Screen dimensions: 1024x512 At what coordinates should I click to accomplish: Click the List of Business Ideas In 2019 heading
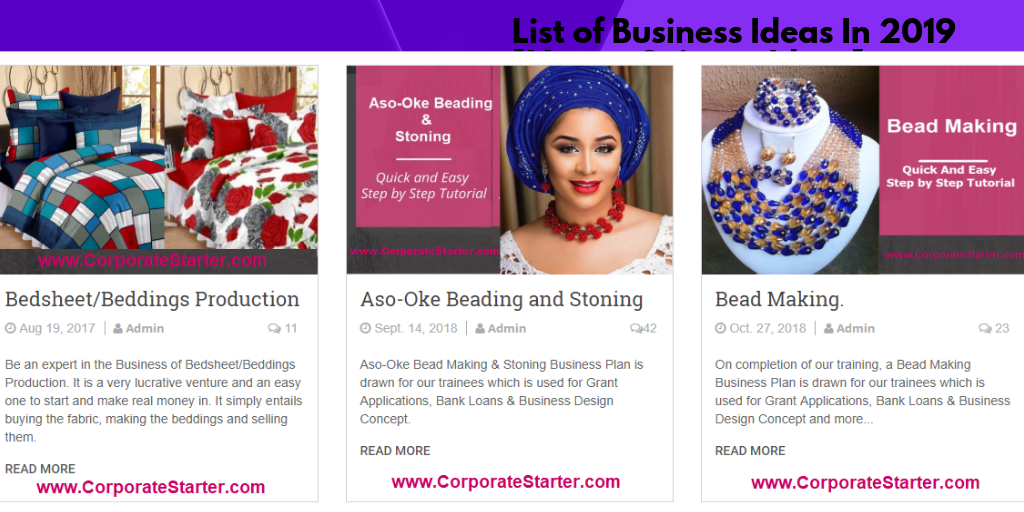click(734, 32)
